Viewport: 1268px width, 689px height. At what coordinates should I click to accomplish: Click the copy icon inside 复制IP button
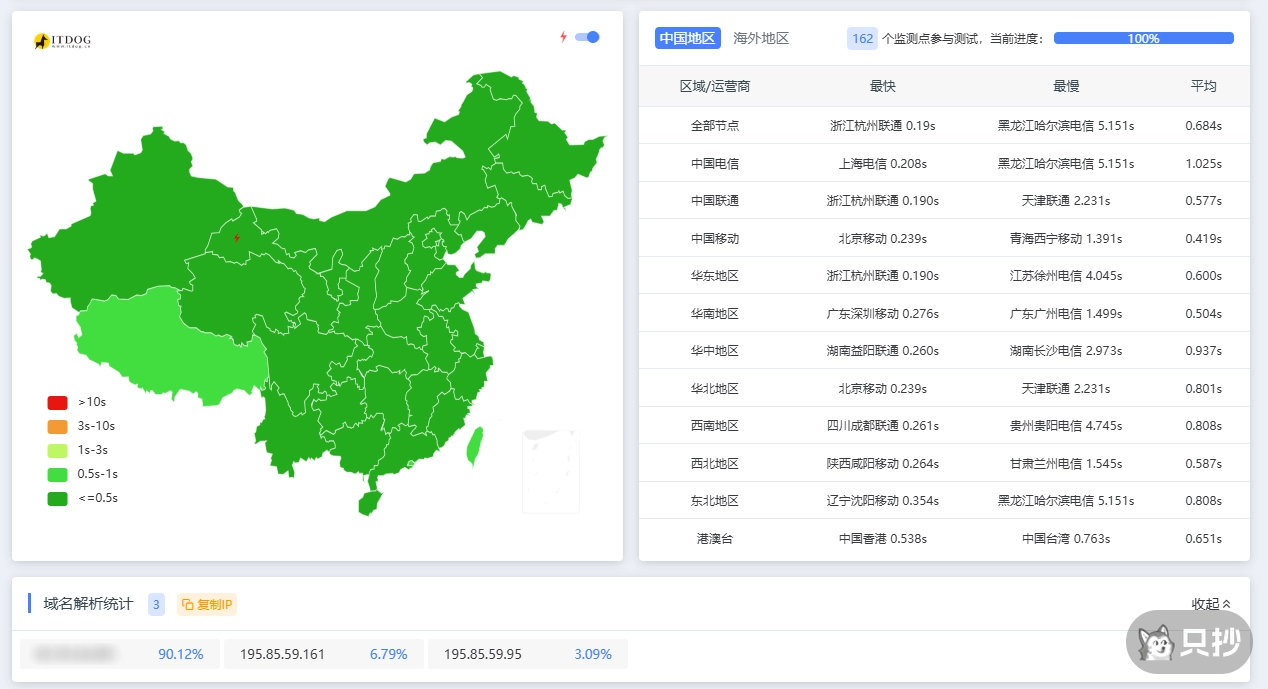[x=188, y=604]
